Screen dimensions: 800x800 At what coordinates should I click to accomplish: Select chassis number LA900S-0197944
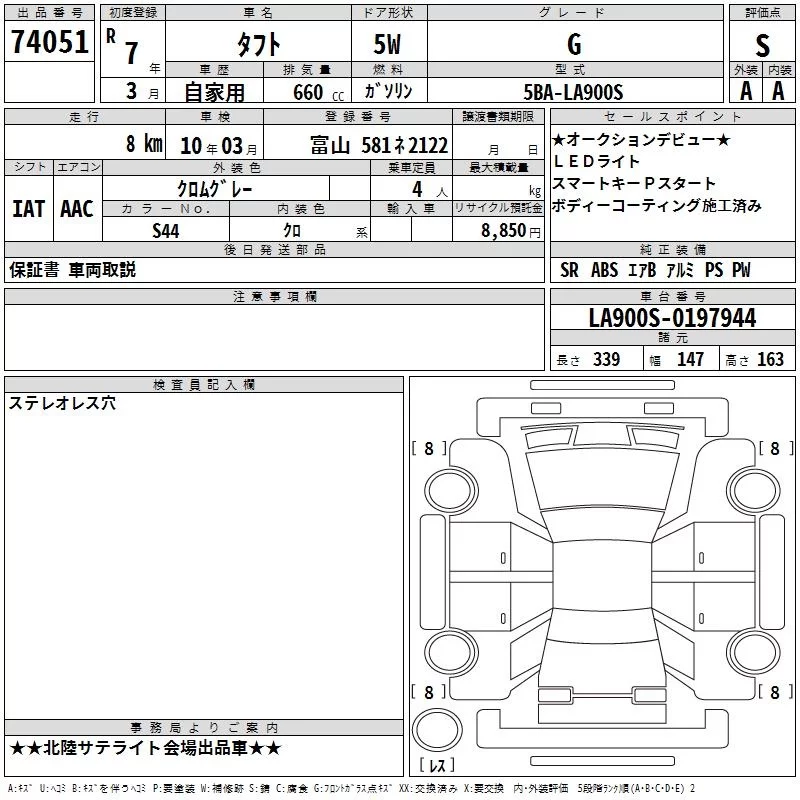672,319
